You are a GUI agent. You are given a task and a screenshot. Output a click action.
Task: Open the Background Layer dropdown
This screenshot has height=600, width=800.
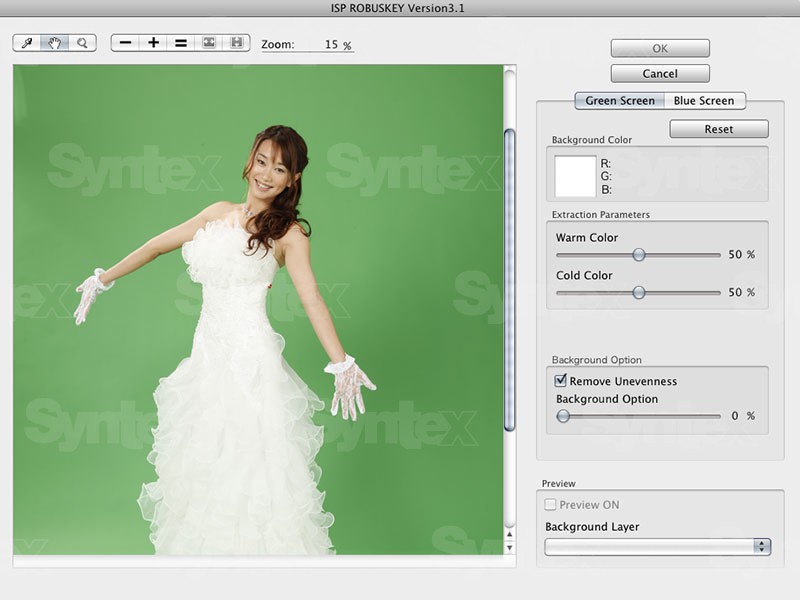[x=658, y=546]
